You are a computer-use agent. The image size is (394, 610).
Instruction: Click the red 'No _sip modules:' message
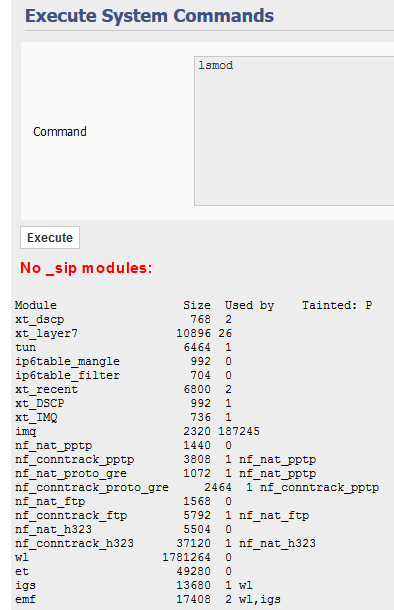click(86, 268)
